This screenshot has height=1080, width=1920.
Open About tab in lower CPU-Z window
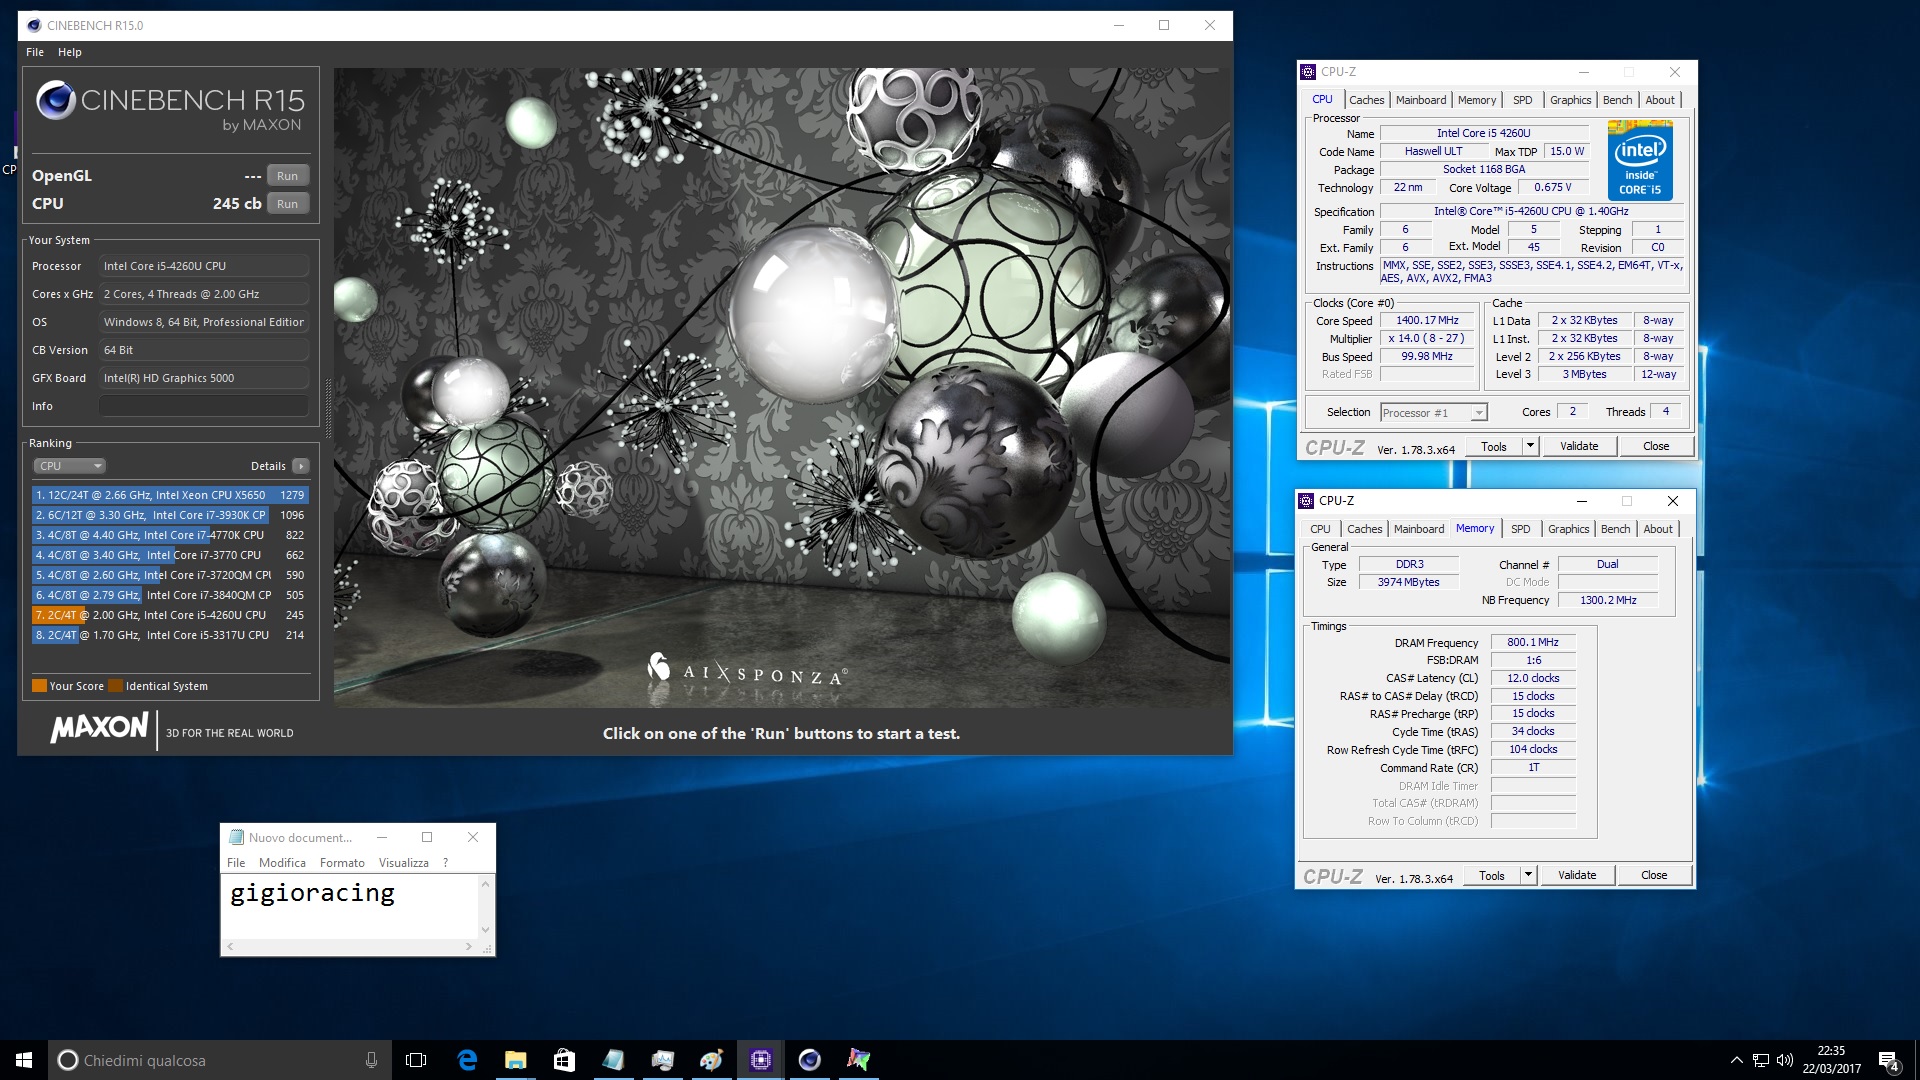pos(1658,529)
